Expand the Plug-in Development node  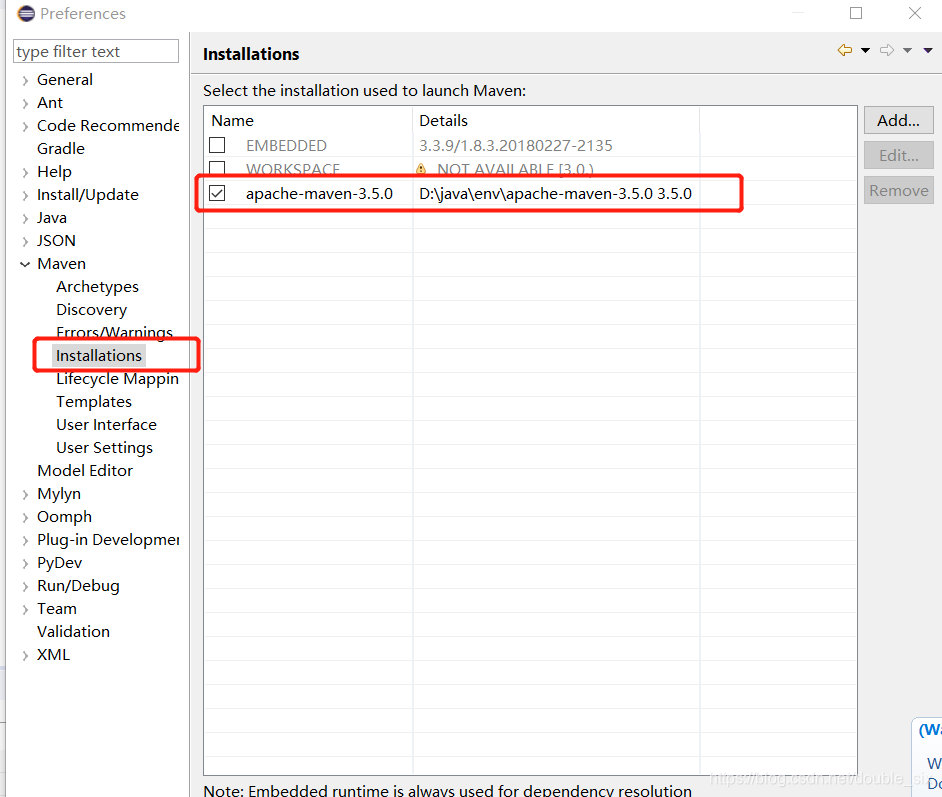(25, 541)
